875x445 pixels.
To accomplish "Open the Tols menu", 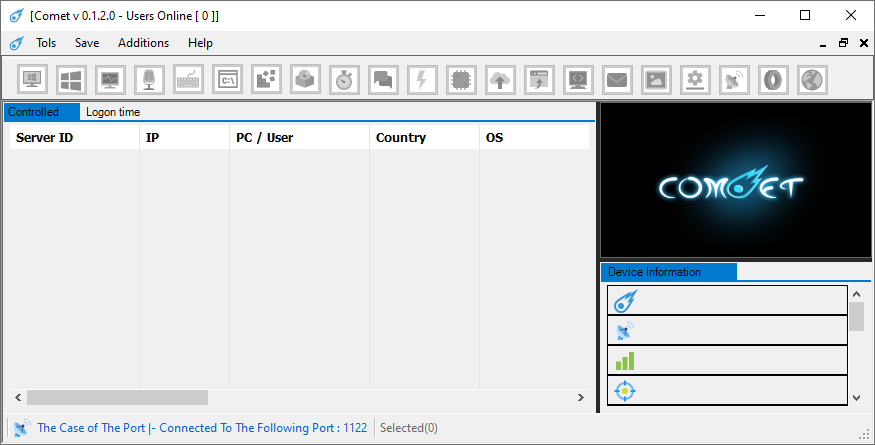I will pyautogui.click(x=46, y=43).
